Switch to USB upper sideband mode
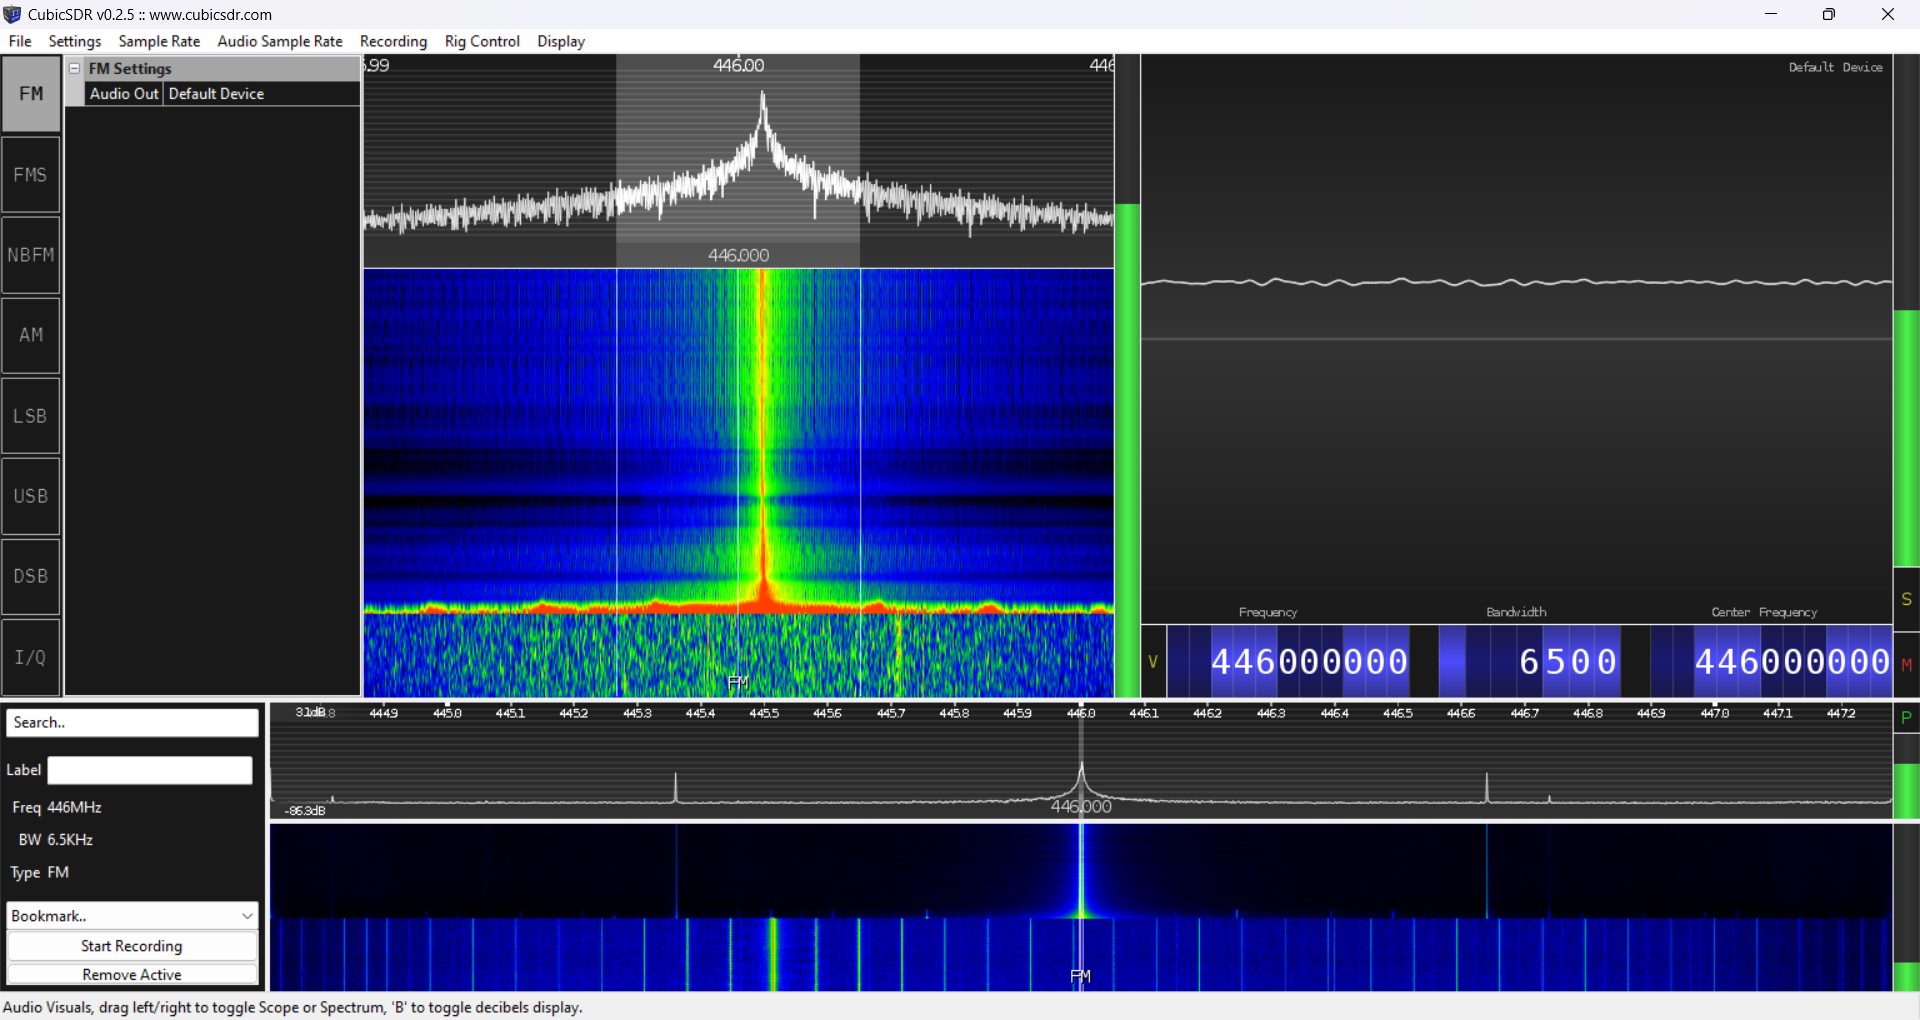 tap(31, 496)
